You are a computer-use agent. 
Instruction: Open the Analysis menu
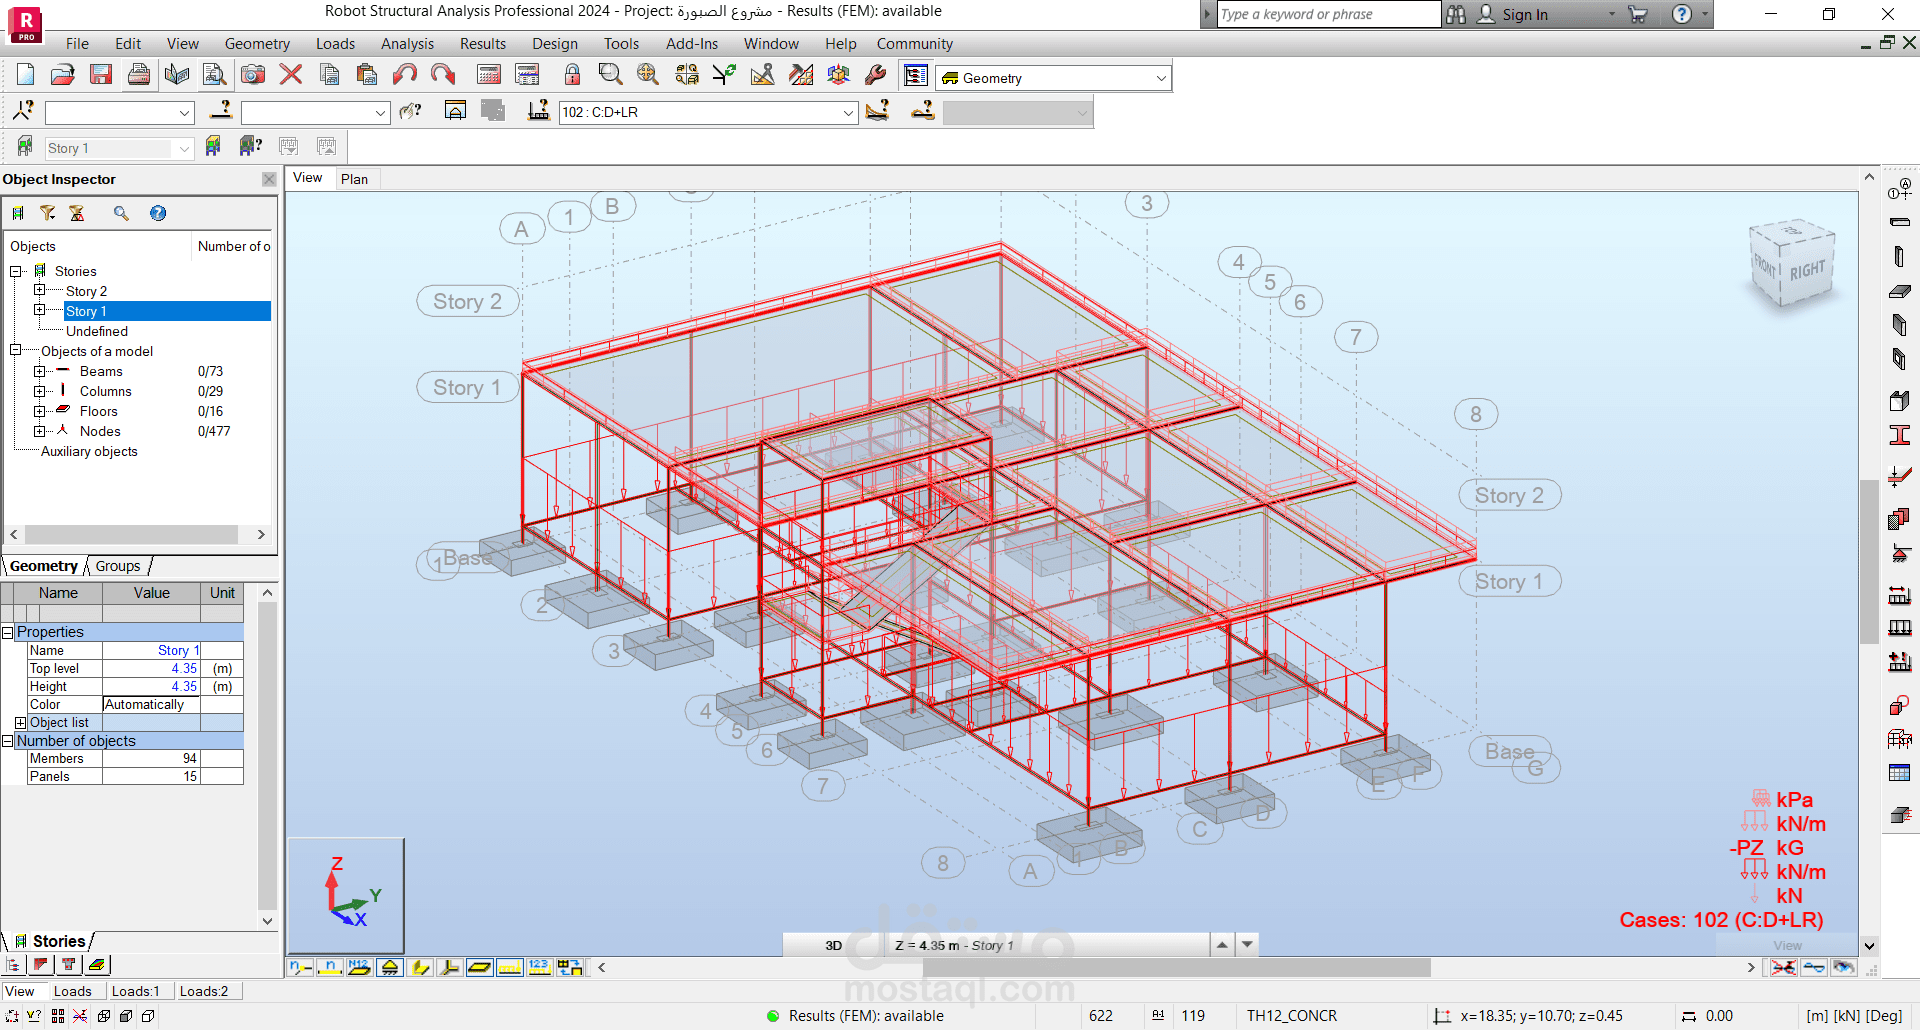point(407,44)
